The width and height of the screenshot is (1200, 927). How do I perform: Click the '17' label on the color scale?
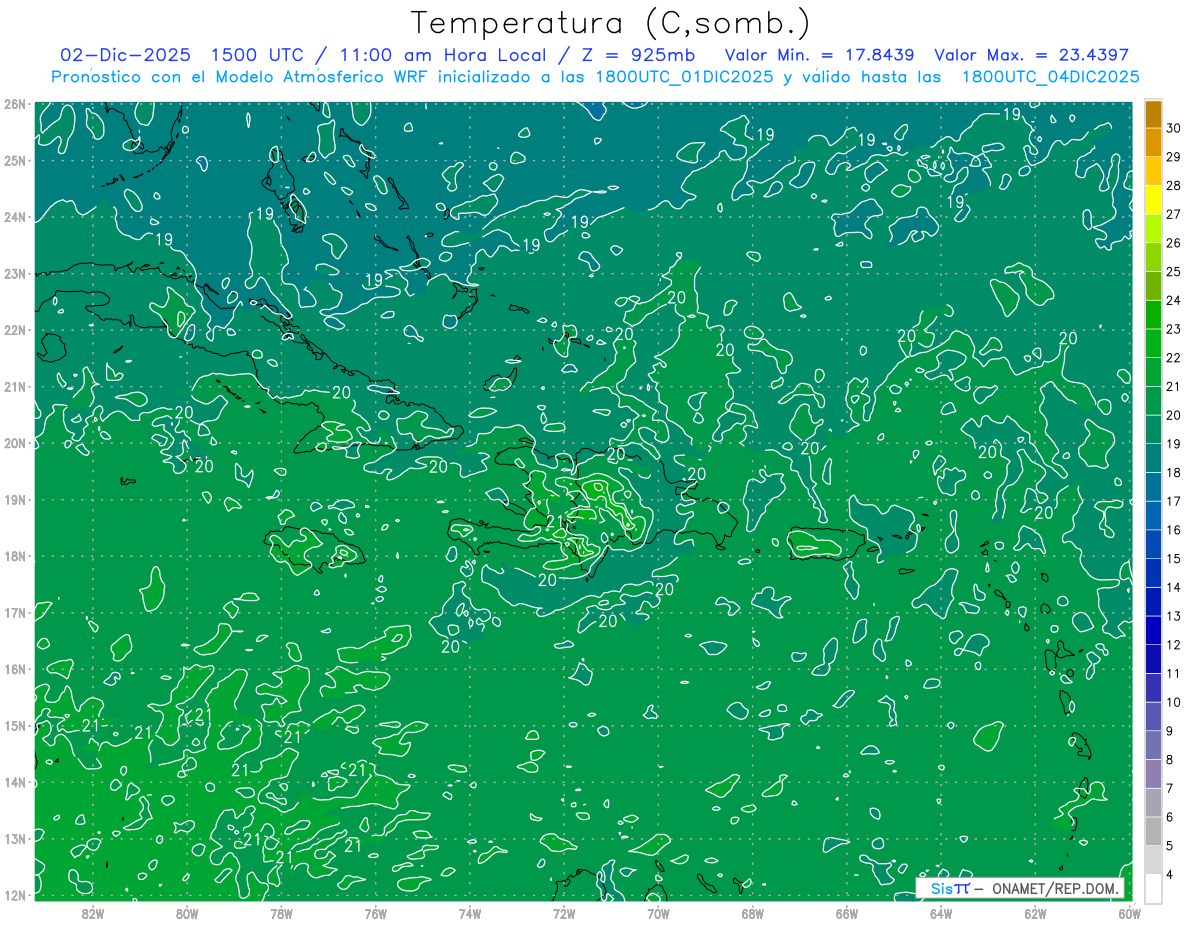click(x=1174, y=501)
